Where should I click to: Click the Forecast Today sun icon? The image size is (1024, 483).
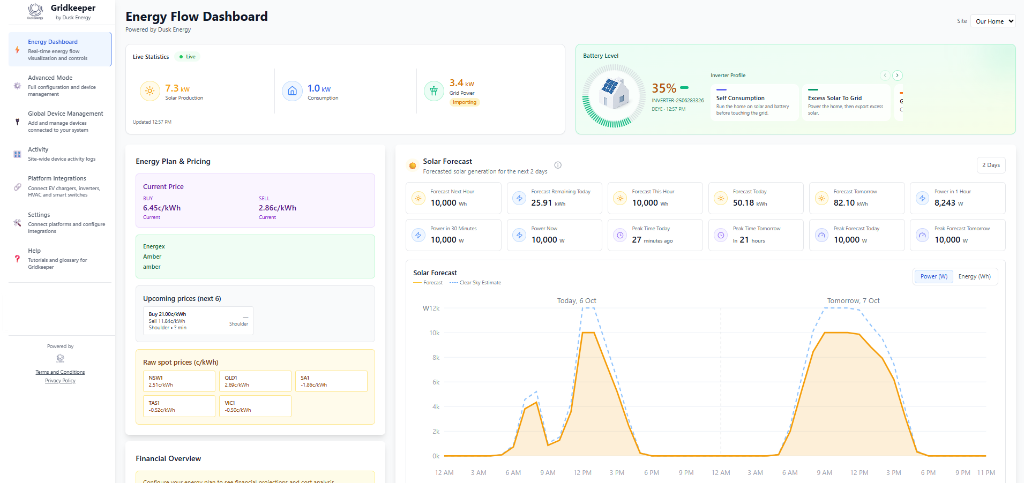pyautogui.click(x=721, y=198)
